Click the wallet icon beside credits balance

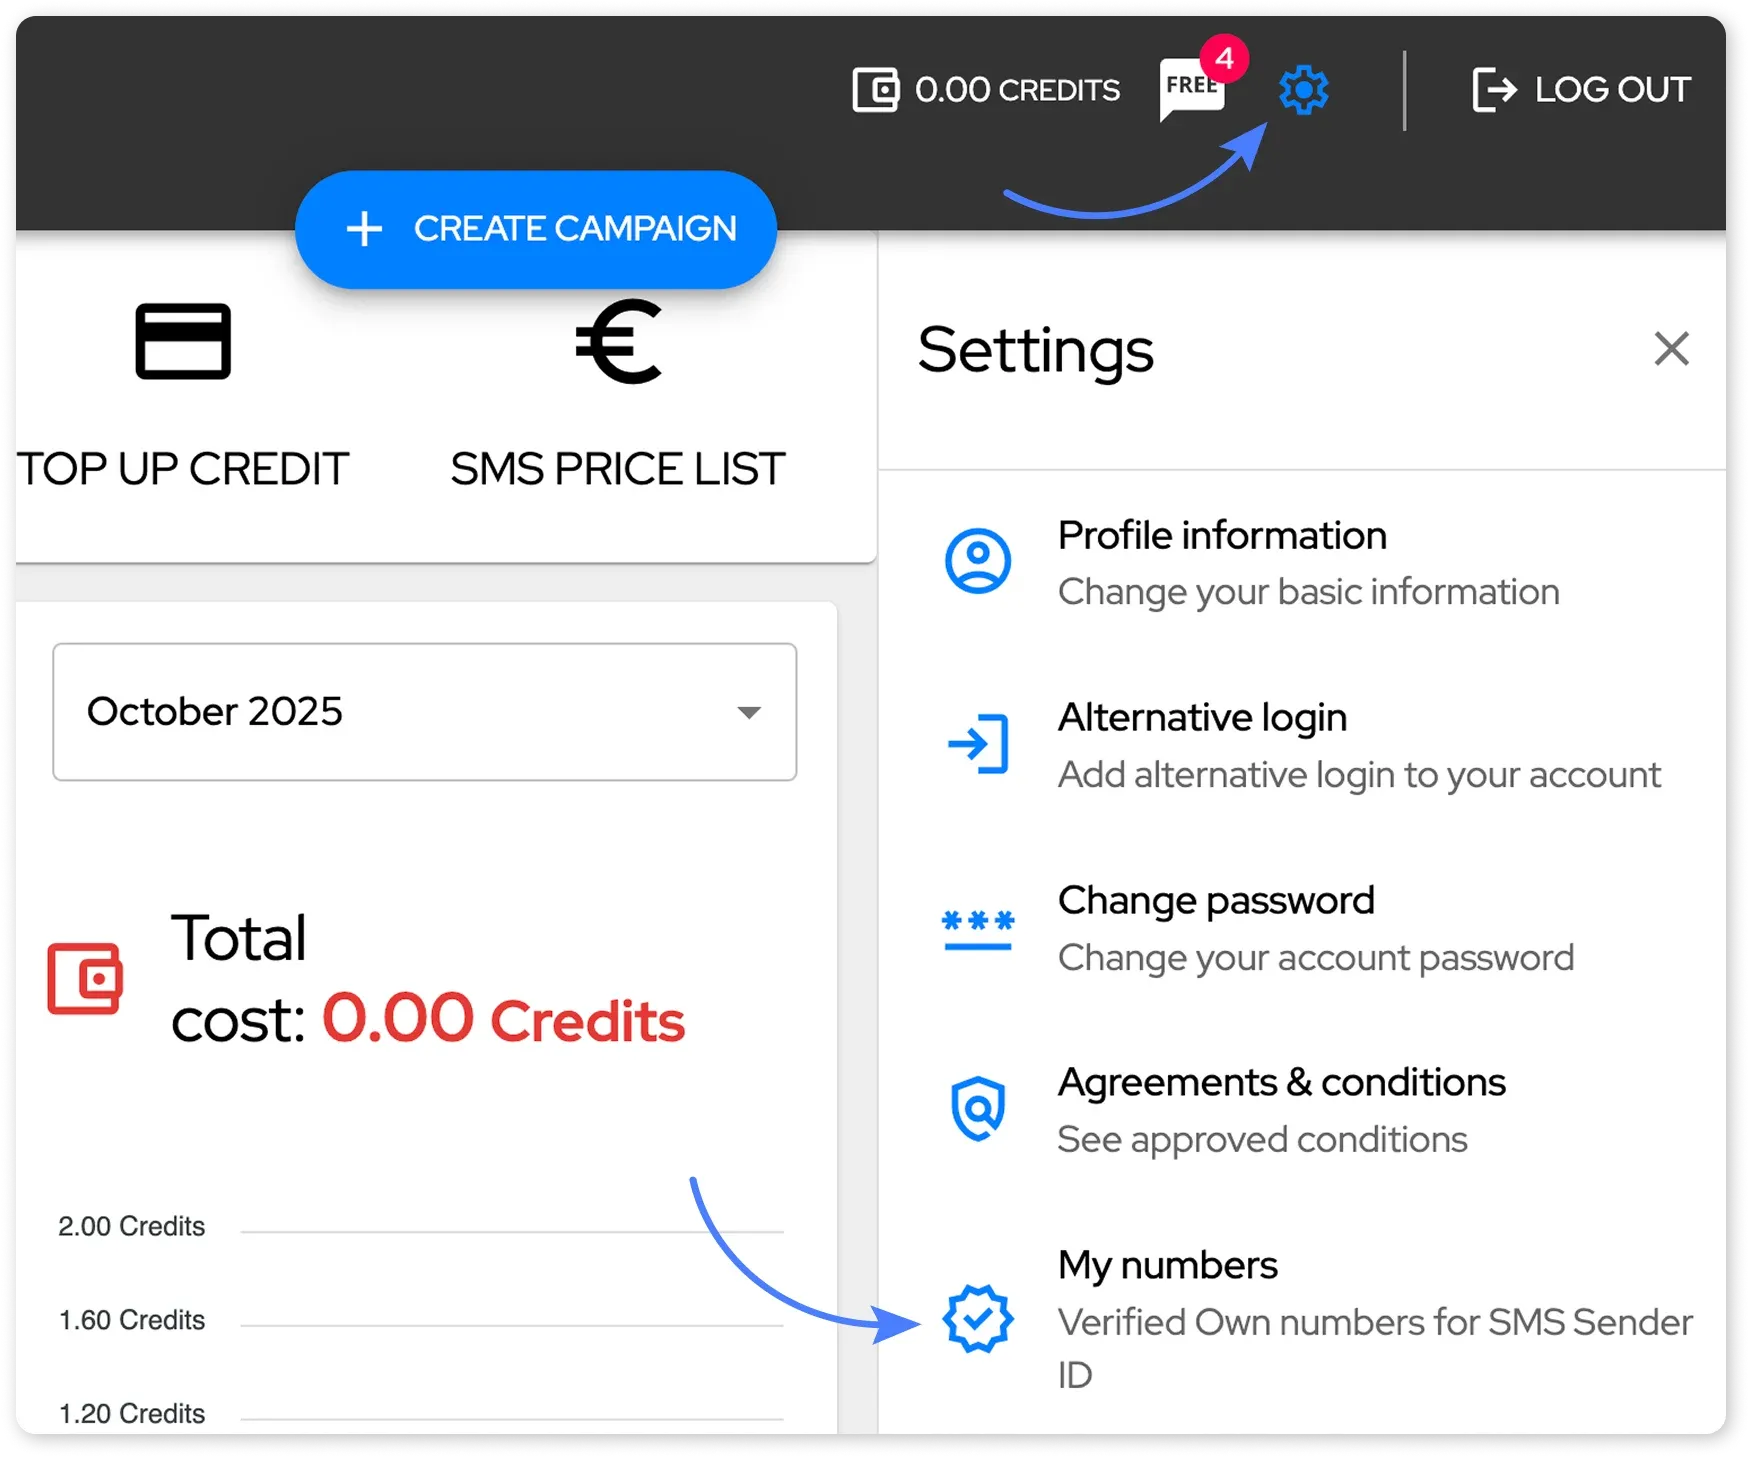coord(875,90)
